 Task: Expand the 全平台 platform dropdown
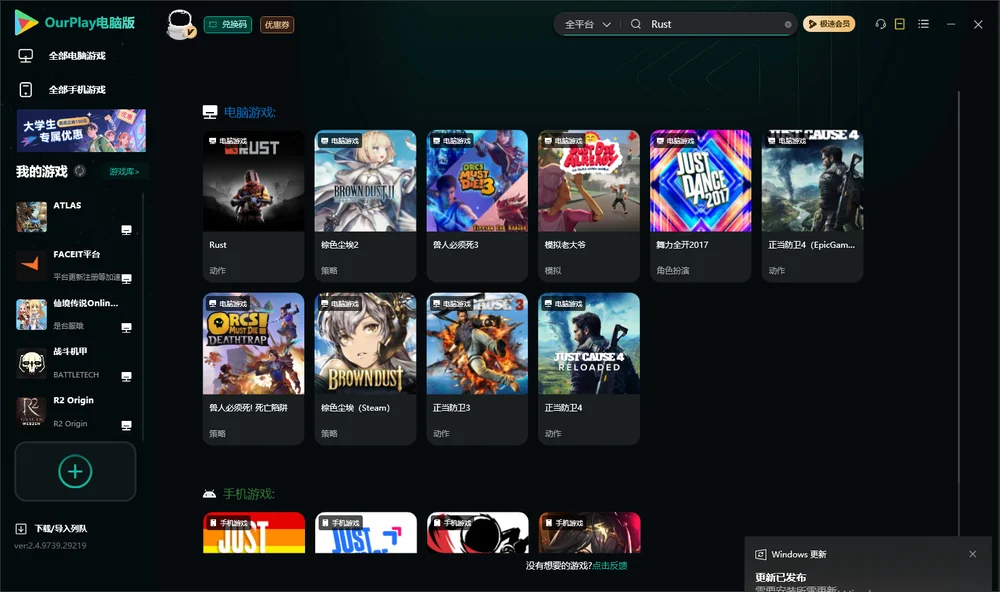pyautogui.click(x=587, y=24)
